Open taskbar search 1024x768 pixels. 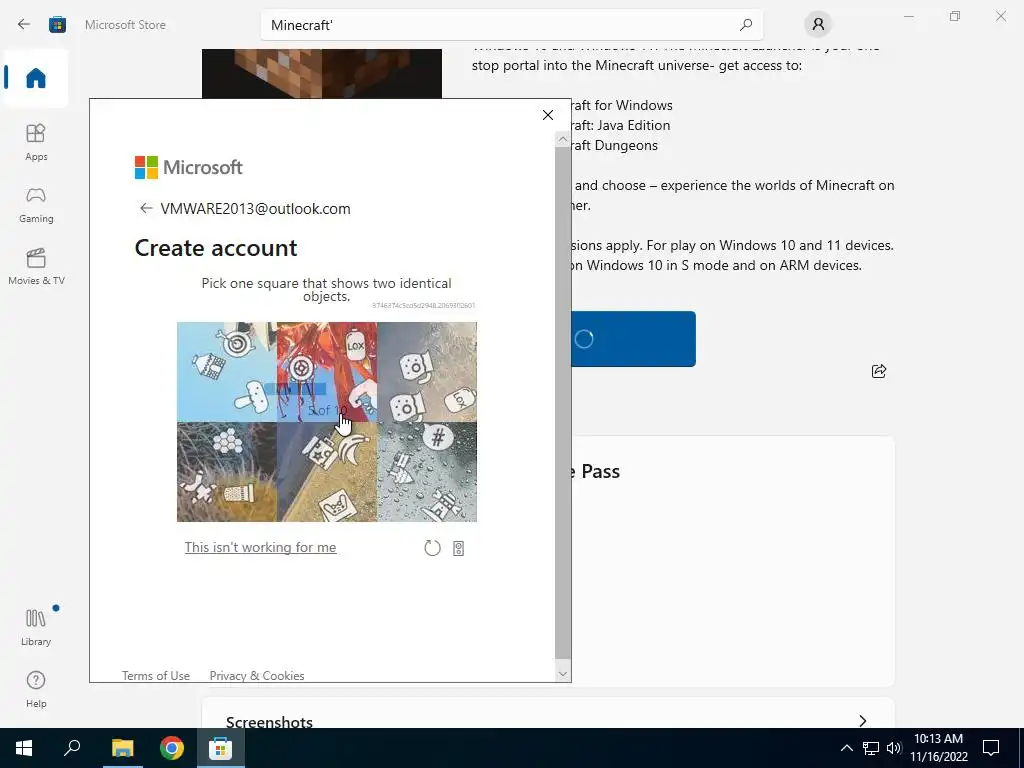pos(72,748)
